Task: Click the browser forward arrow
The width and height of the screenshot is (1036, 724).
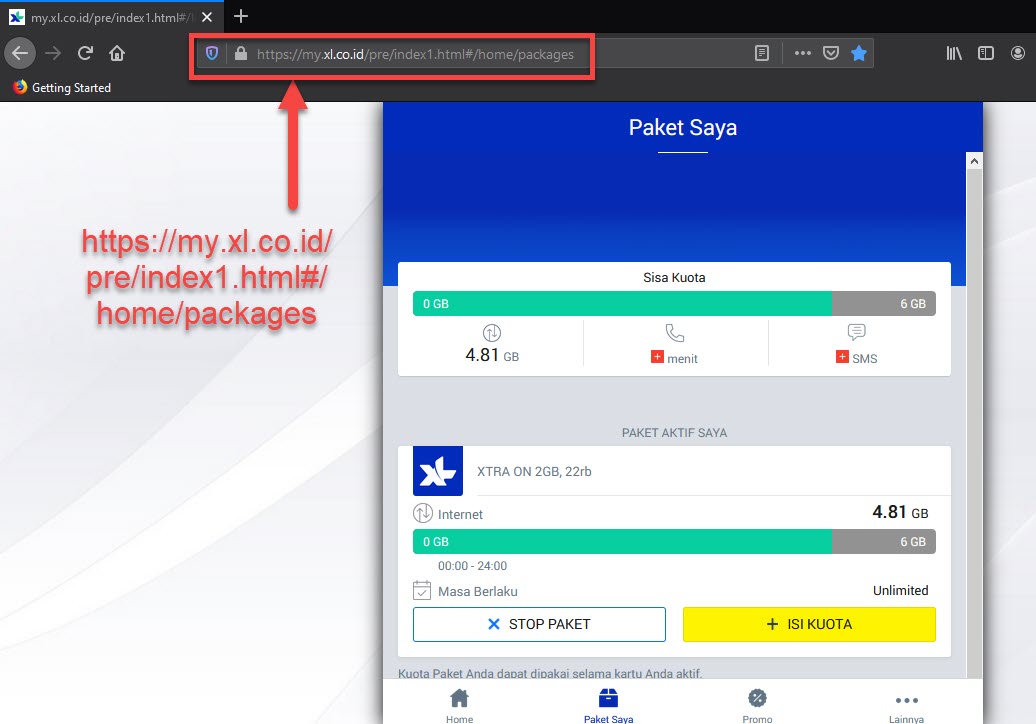Action: point(53,53)
